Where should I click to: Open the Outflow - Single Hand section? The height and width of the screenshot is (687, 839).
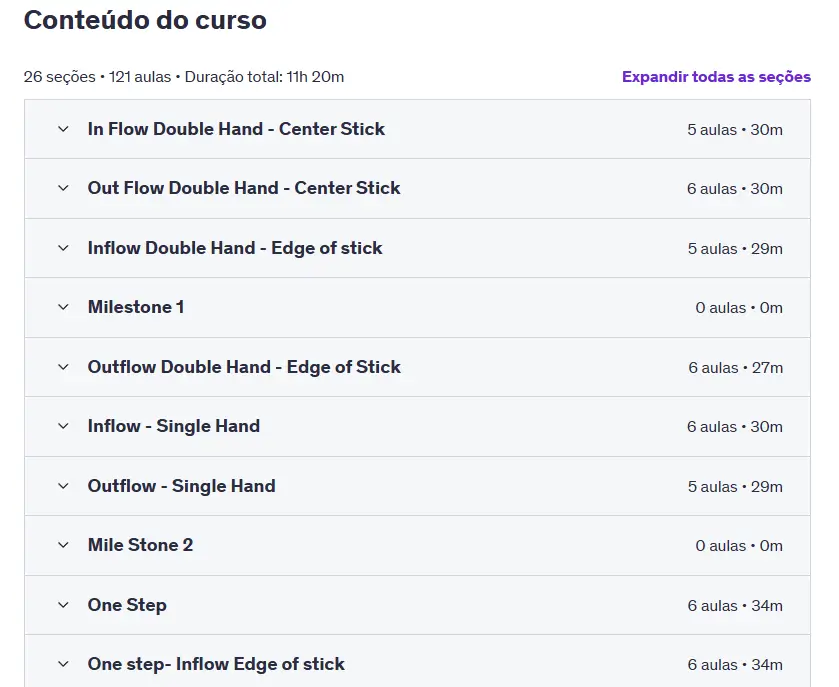pyautogui.click(x=181, y=486)
